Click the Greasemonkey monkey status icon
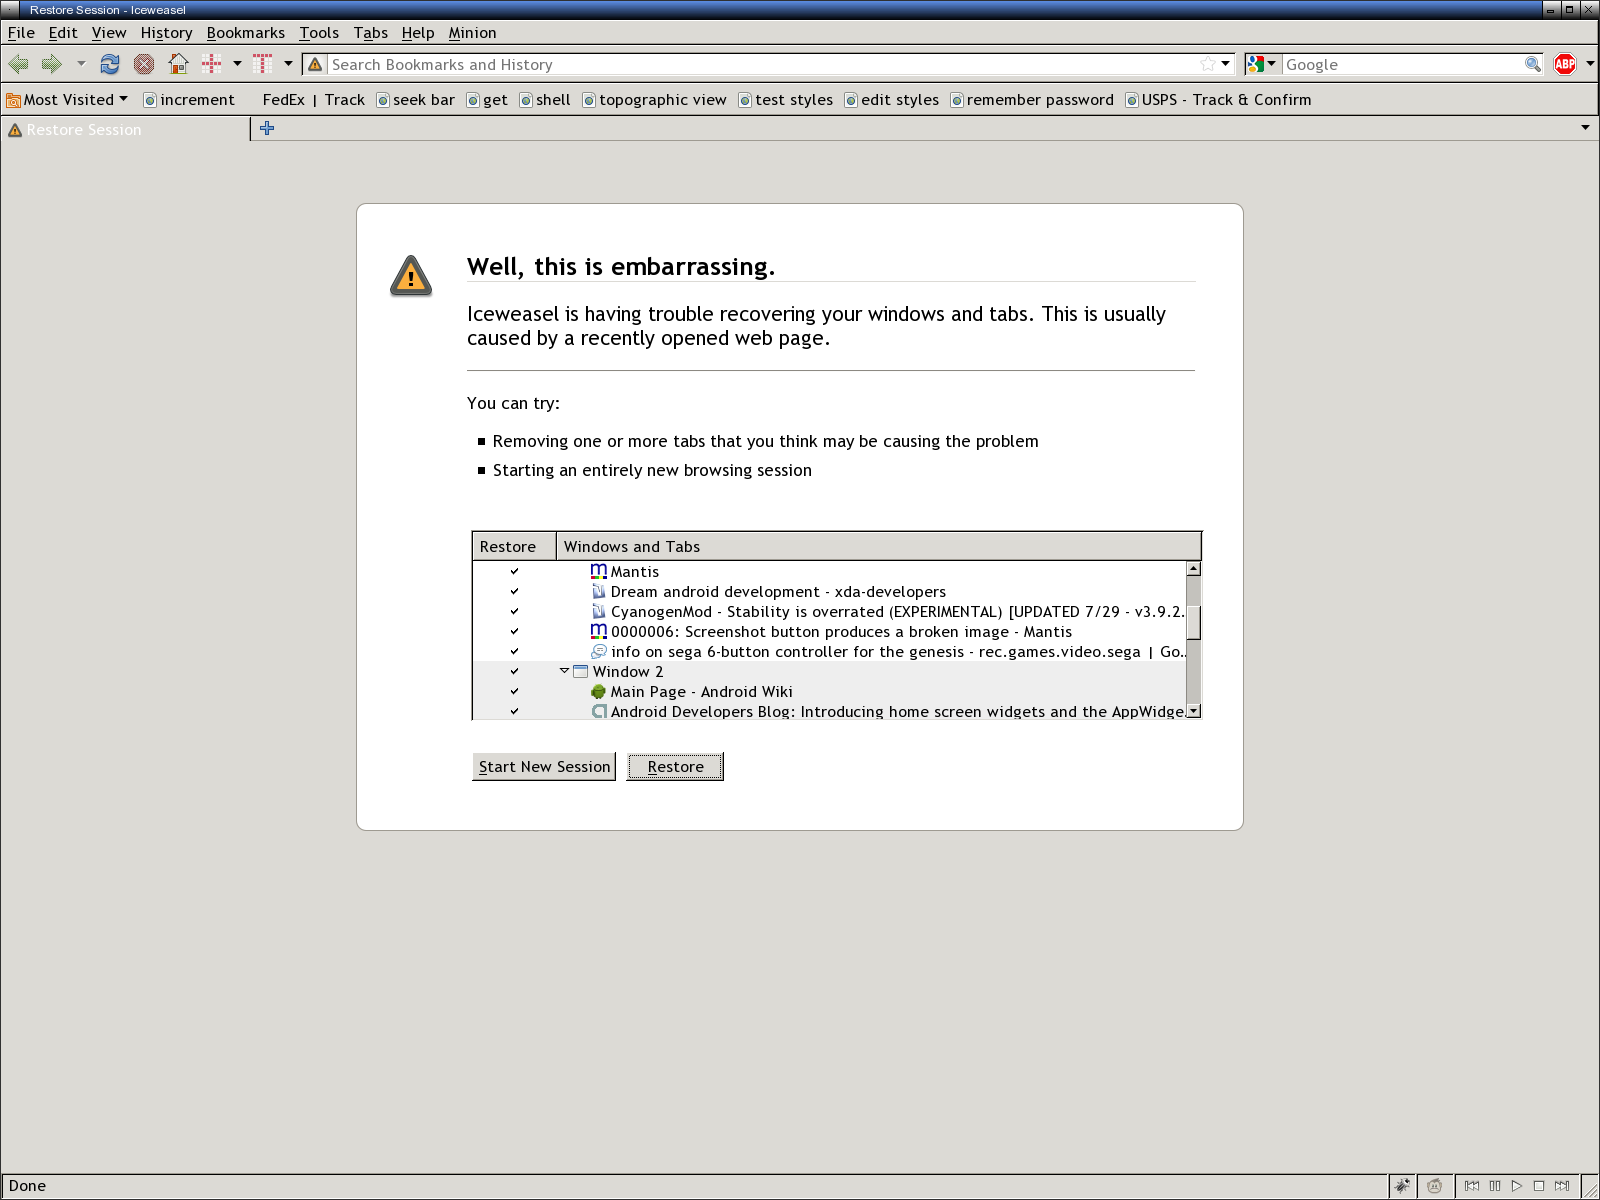 [x=1434, y=1186]
